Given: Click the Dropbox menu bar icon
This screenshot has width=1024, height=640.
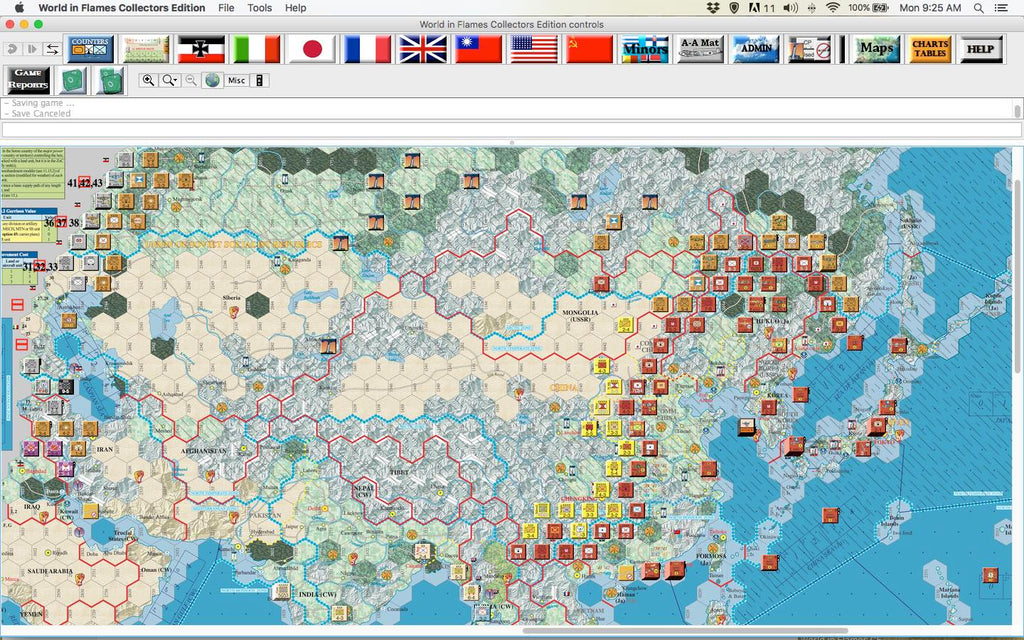Looking at the screenshot, I should (x=712, y=8).
